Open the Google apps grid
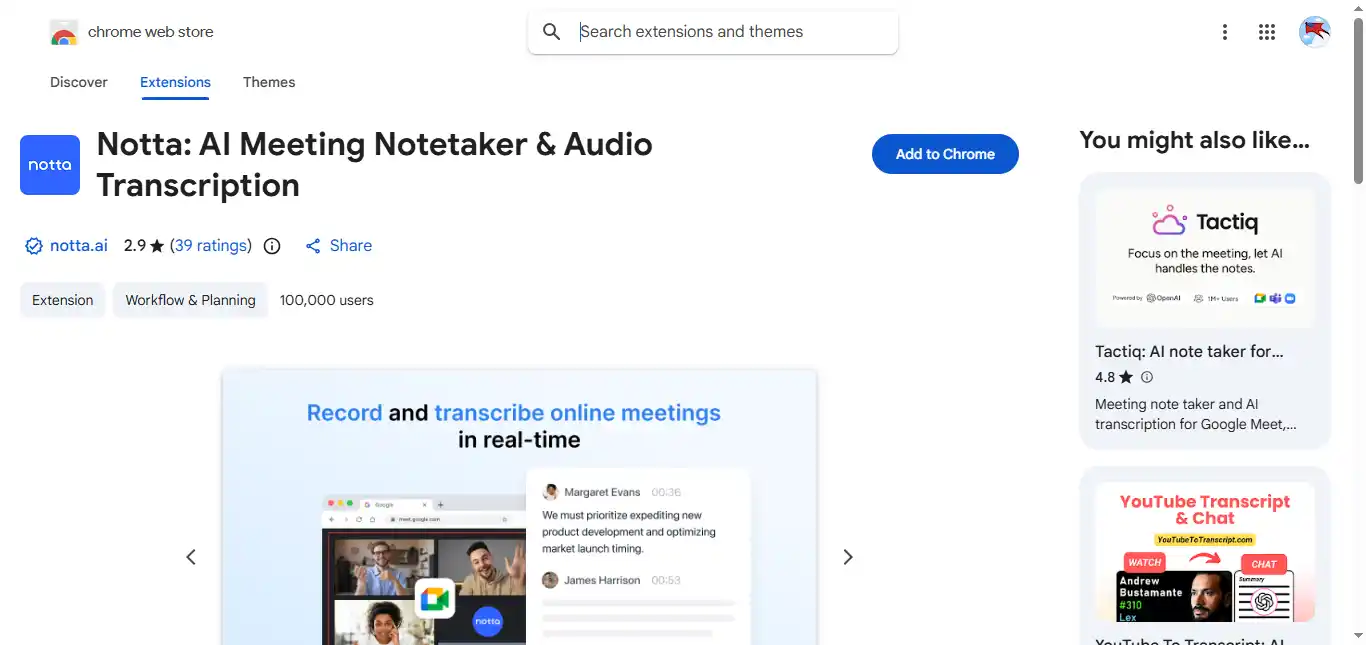1366x645 pixels. pos(1267,32)
